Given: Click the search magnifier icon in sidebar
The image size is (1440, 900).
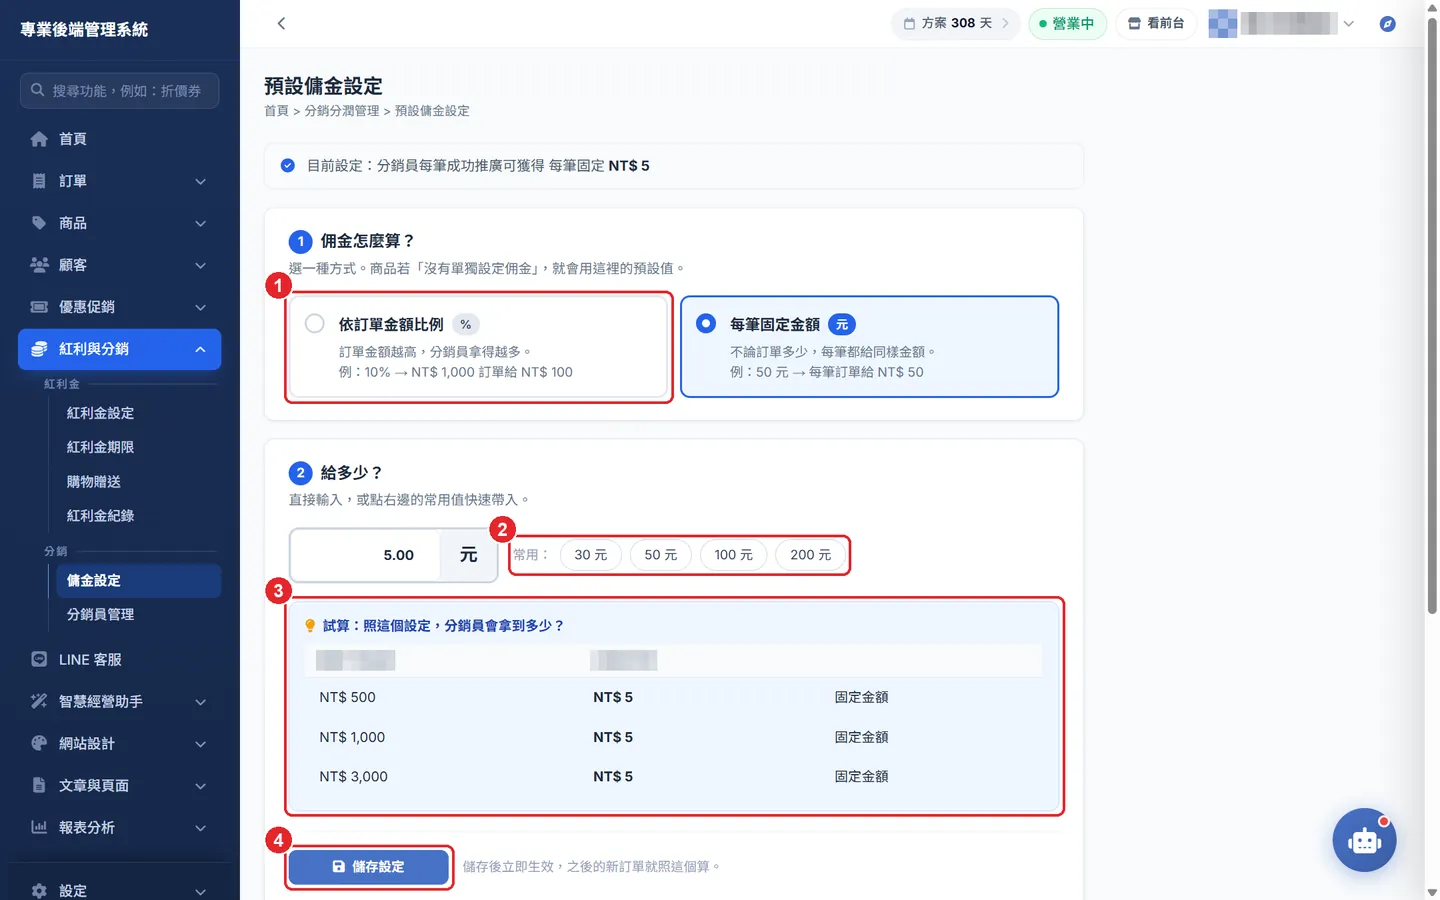Looking at the screenshot, I should (37, 90).
